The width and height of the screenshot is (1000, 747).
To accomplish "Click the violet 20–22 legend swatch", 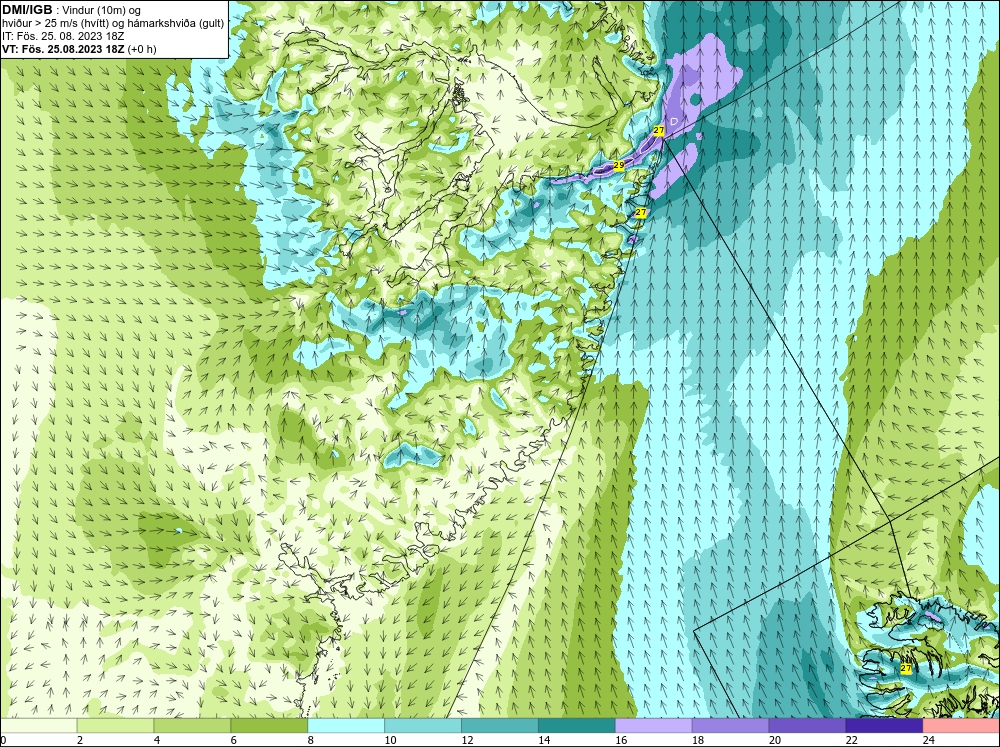I will pyautogui.click(x=807, y=726).
